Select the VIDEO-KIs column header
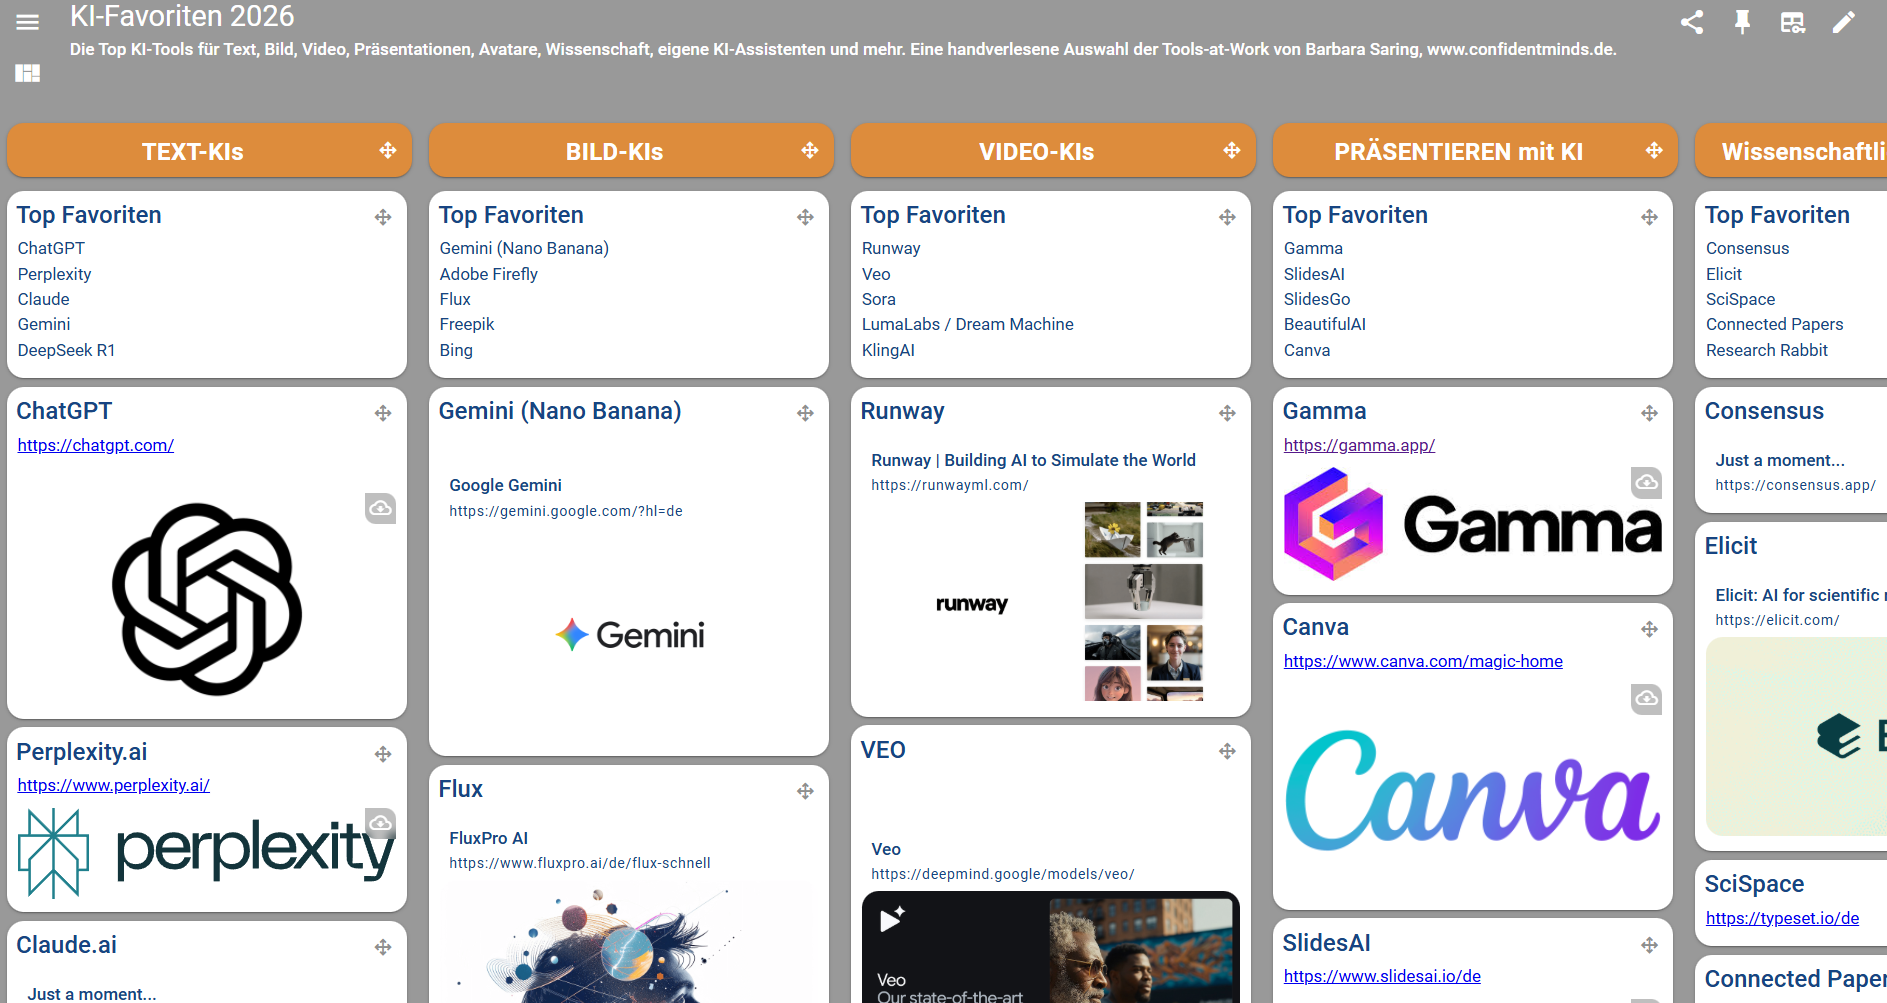The height and width of the screenshot is (1003, 1887). point(1053,150)
